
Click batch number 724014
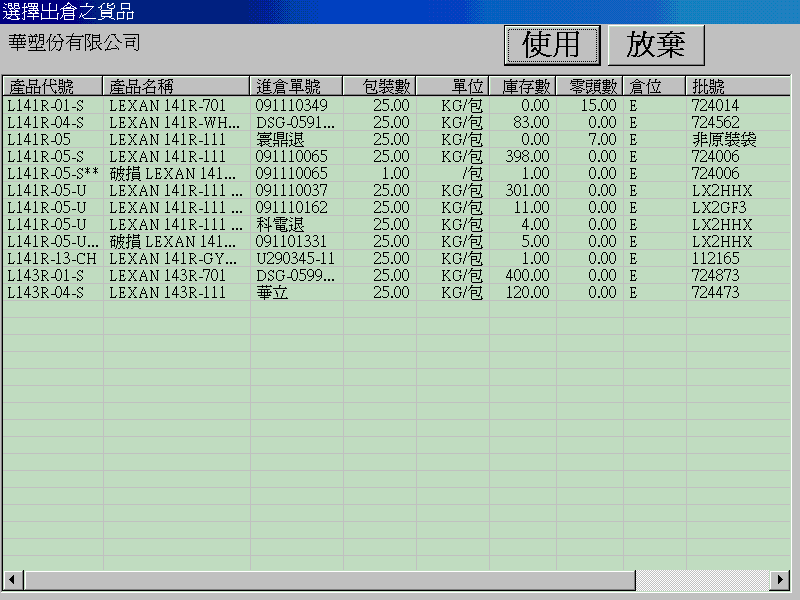click(x=715, y=106)
